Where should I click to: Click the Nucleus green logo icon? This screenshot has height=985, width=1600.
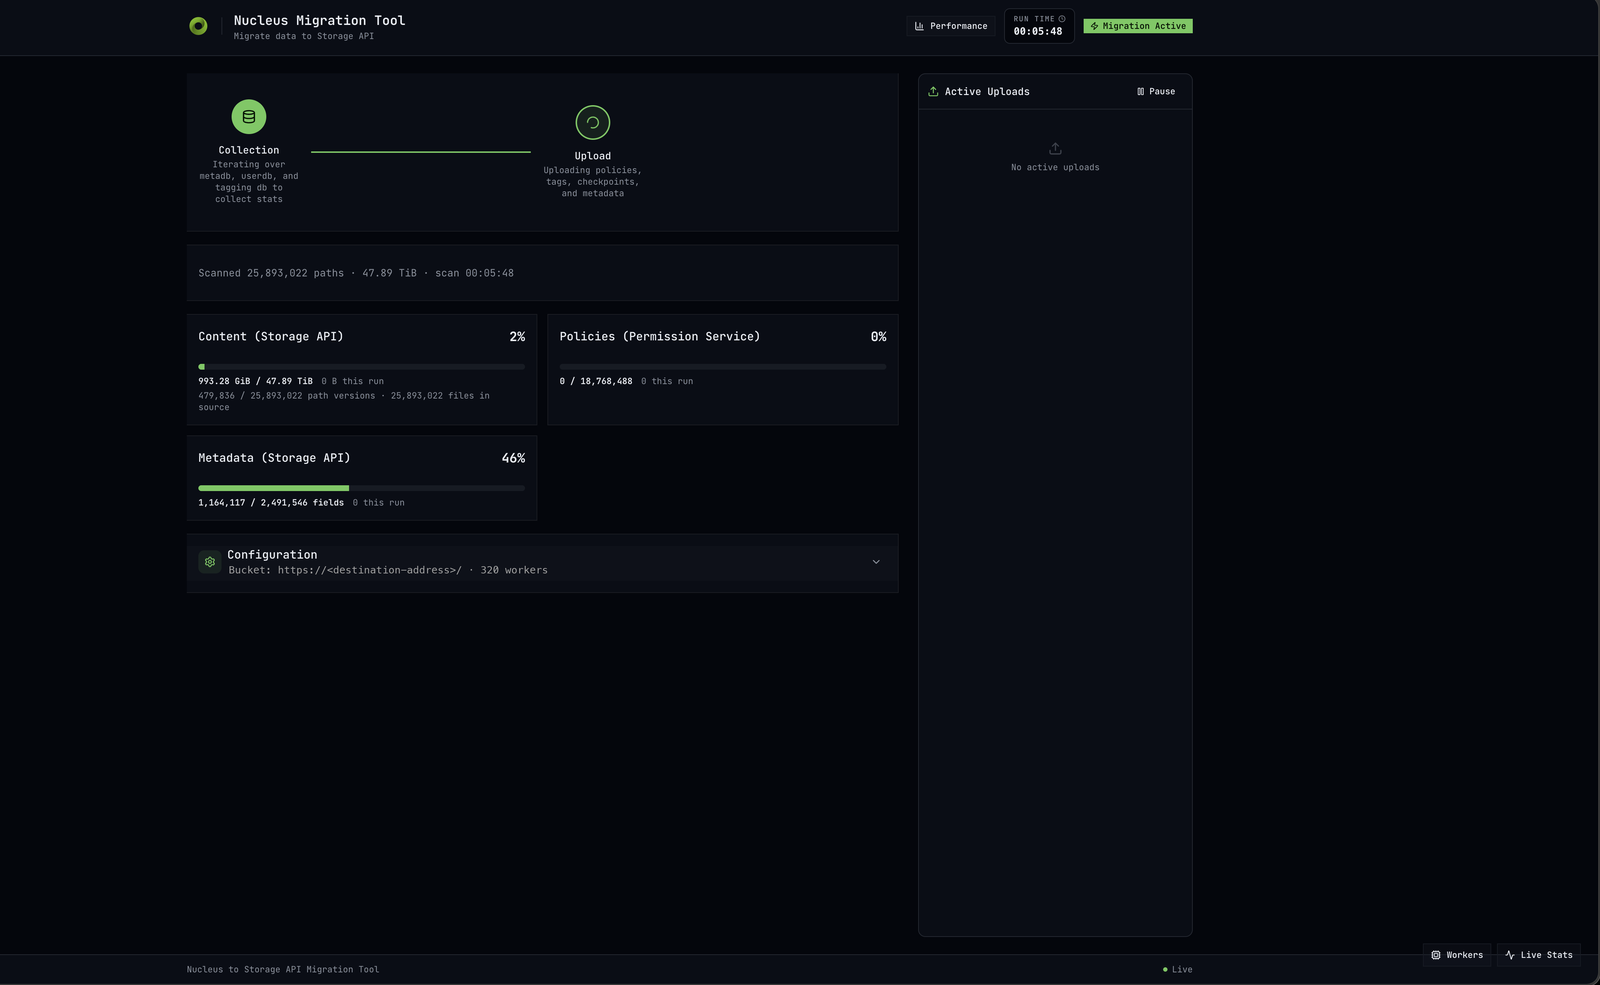pyautogui.click(x=198, y=26)
